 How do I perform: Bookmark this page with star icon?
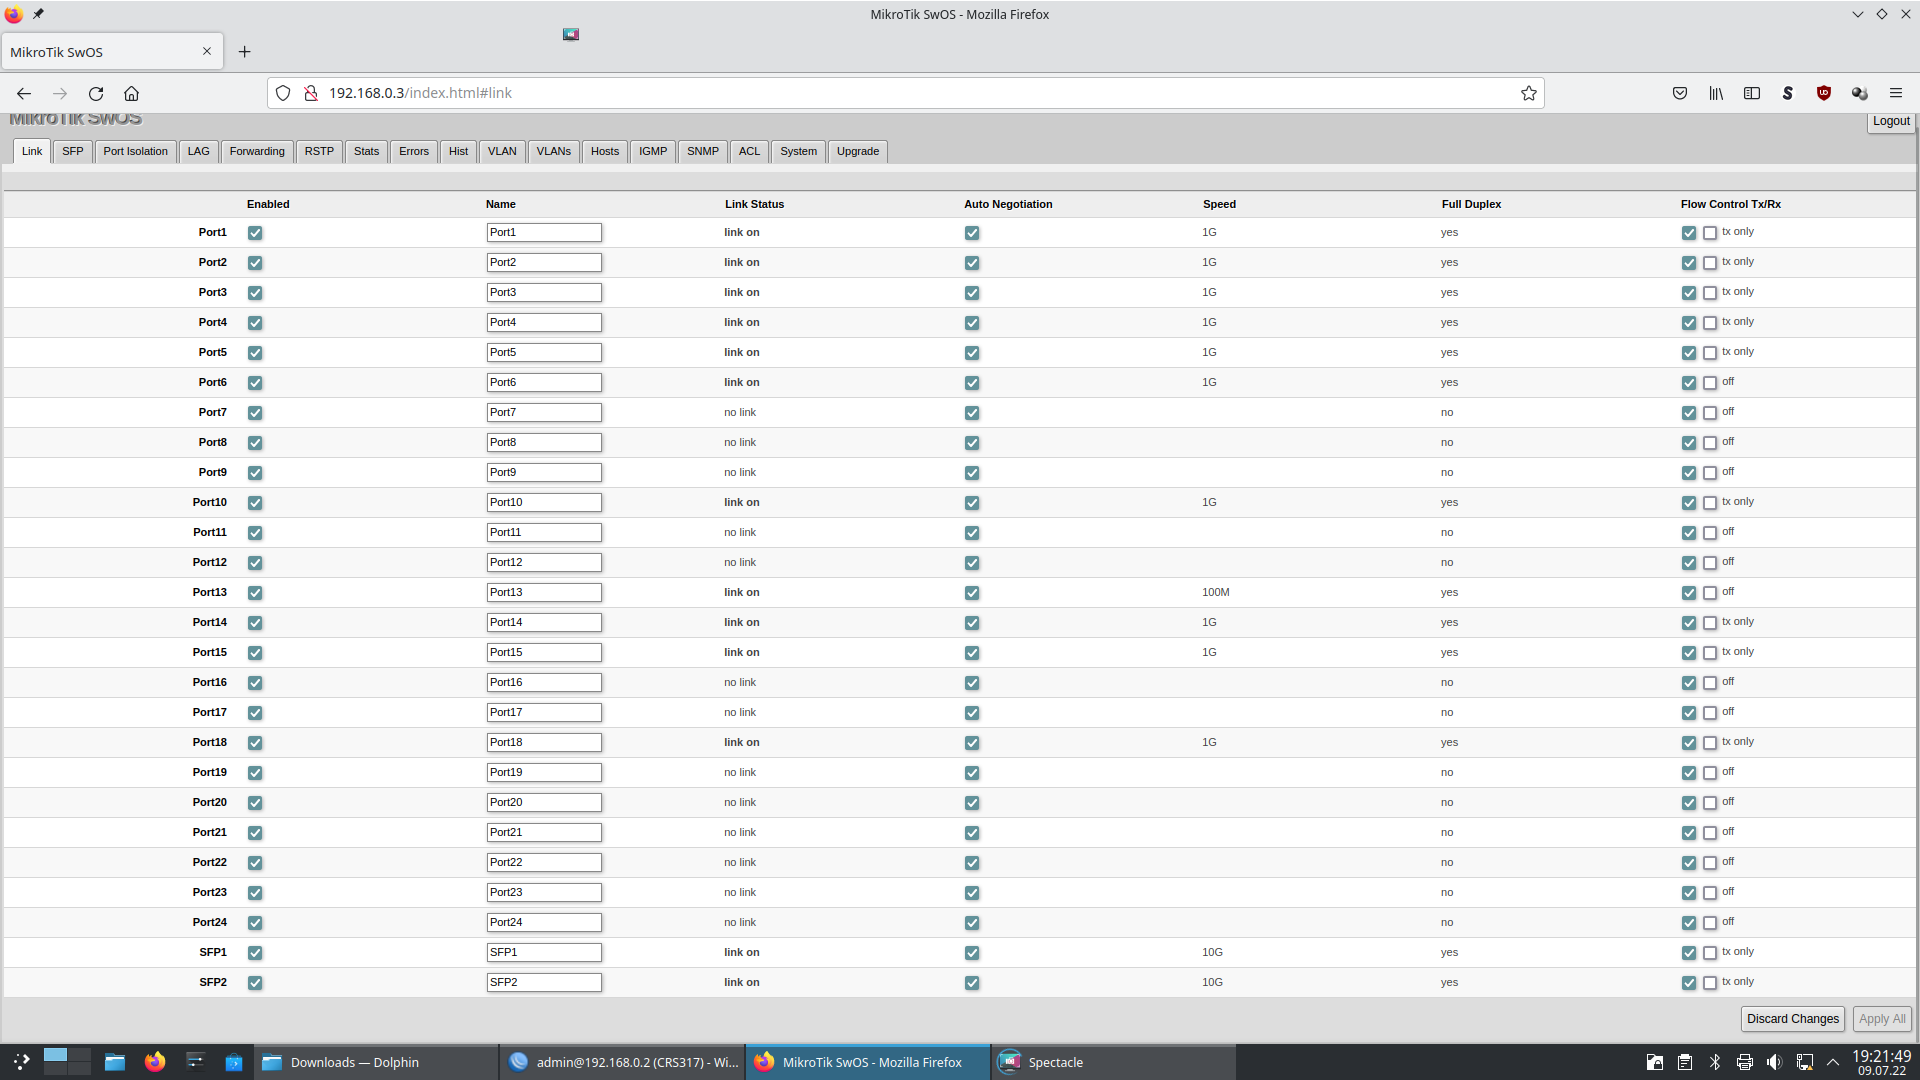click(1528, 93)
